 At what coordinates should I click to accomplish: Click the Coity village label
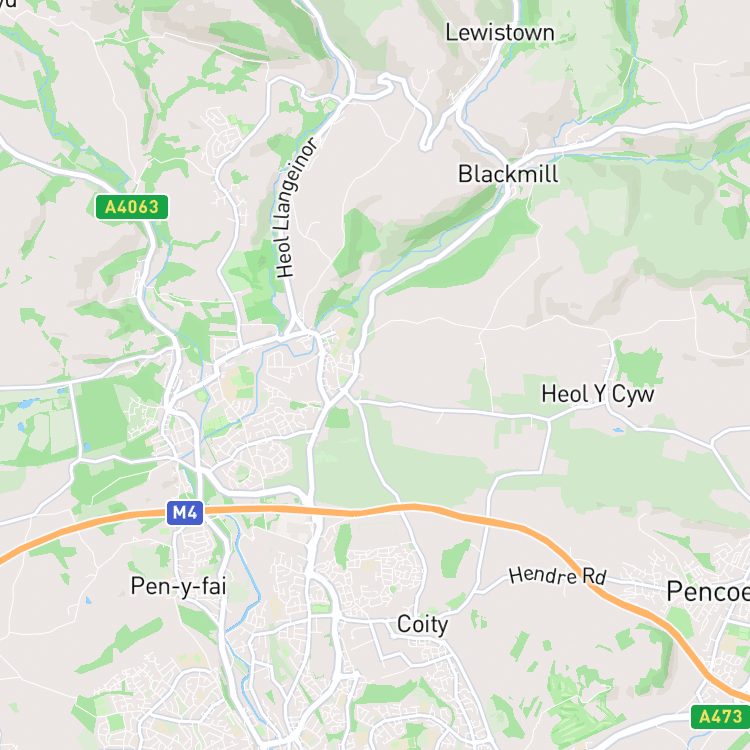422,625
